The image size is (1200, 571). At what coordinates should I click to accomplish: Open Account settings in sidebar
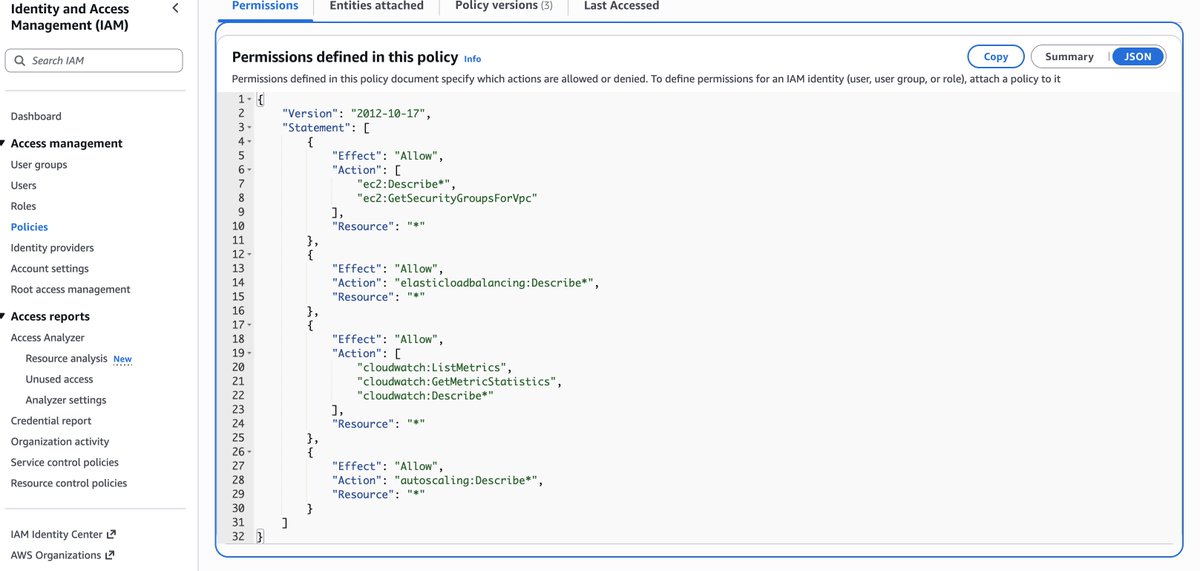pyautogui.click(x=49, y=269)
